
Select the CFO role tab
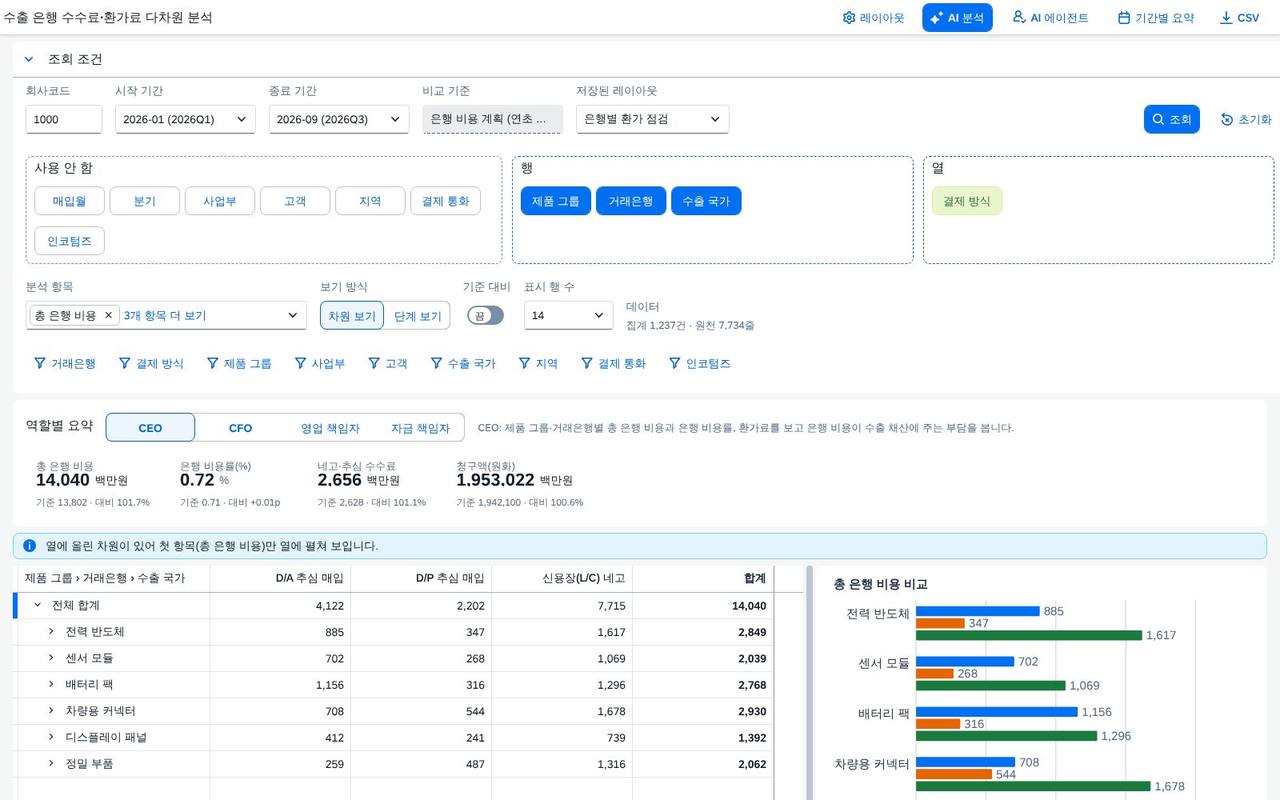coord(240,428)
